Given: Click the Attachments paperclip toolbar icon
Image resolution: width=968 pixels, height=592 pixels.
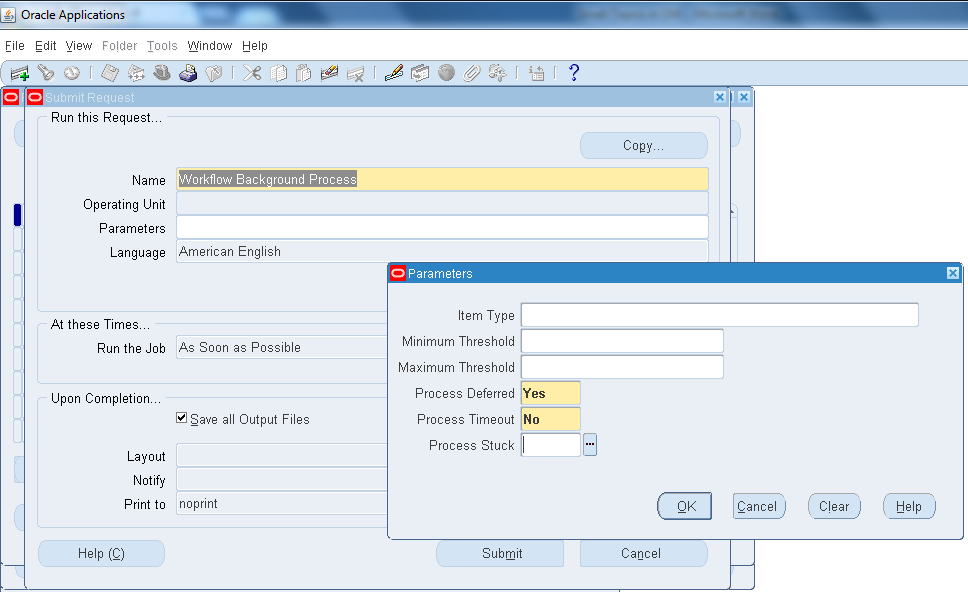Looking at the screenshot, I should [x=472, y=73].
